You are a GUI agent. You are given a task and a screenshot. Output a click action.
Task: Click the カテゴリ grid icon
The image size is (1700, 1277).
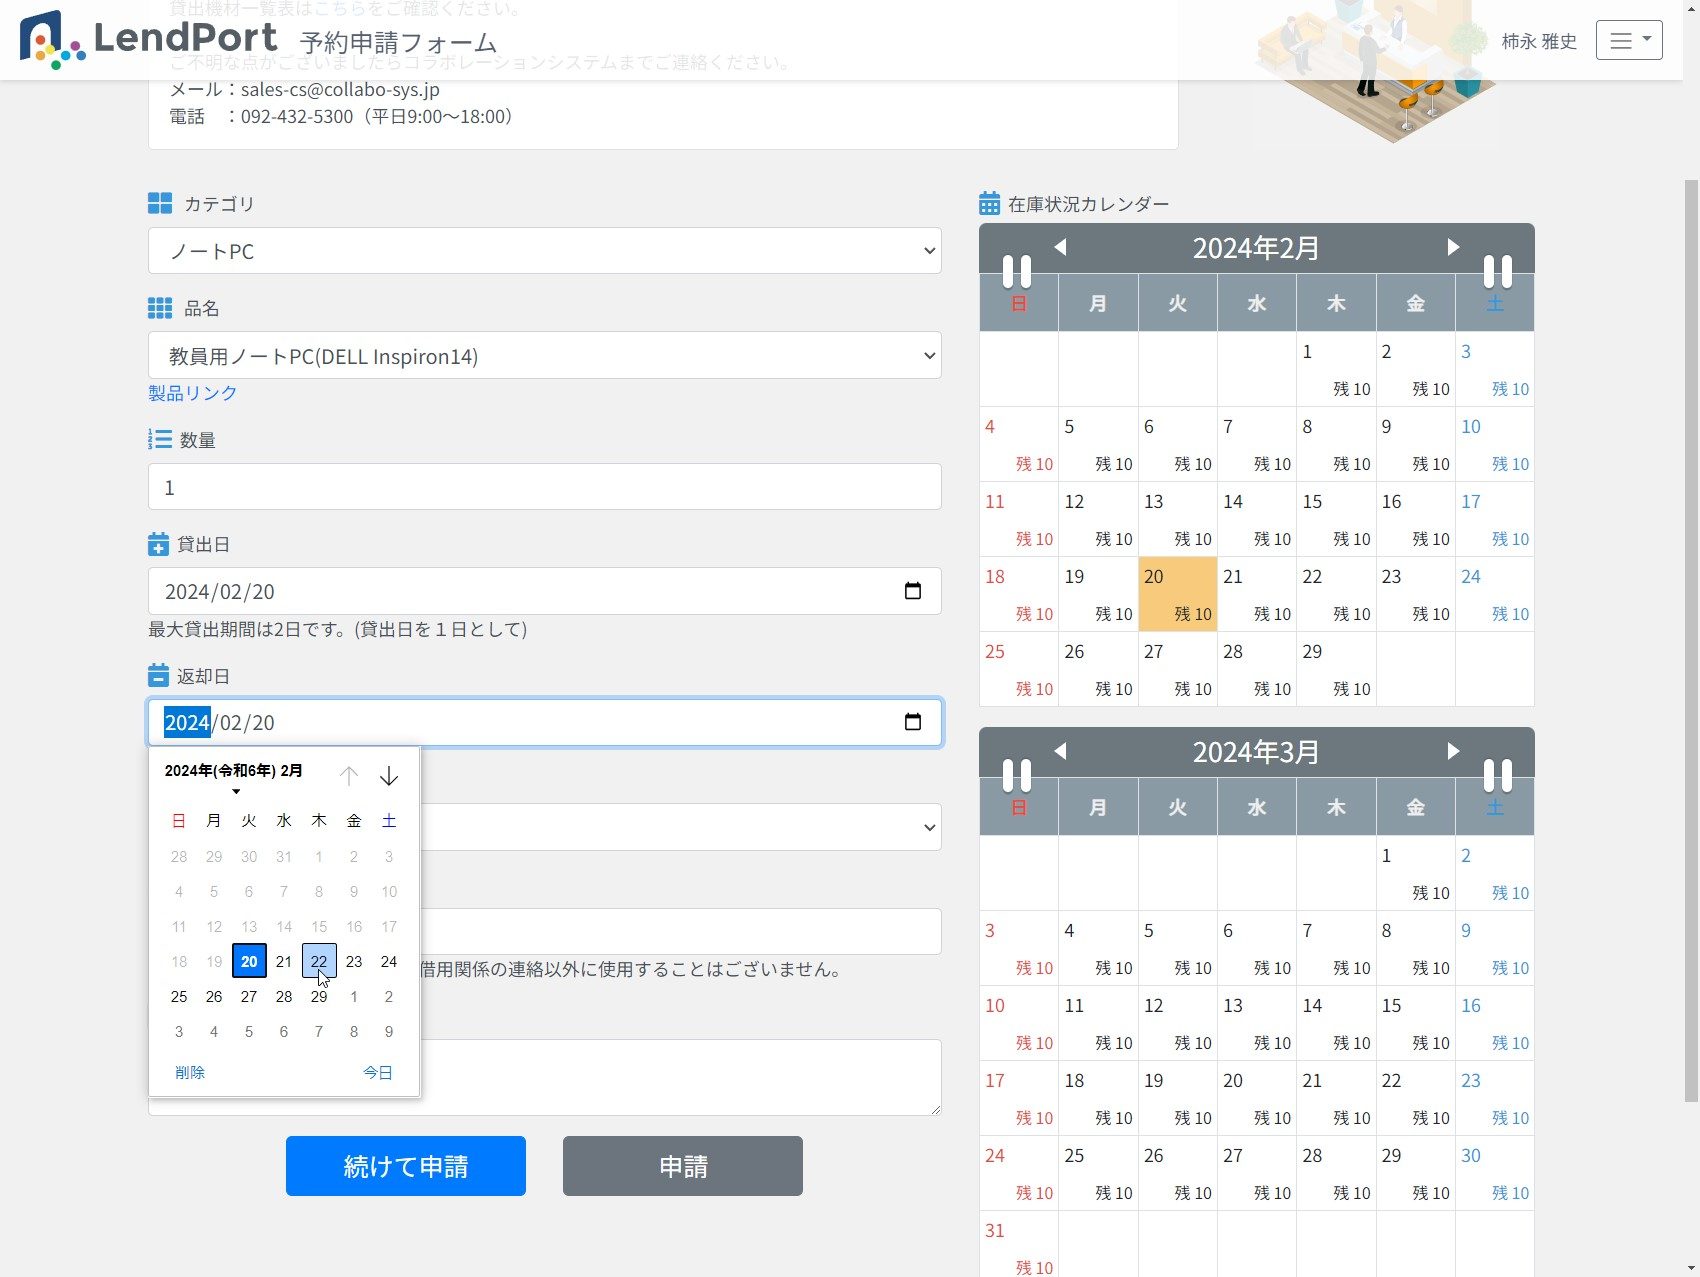160,204
